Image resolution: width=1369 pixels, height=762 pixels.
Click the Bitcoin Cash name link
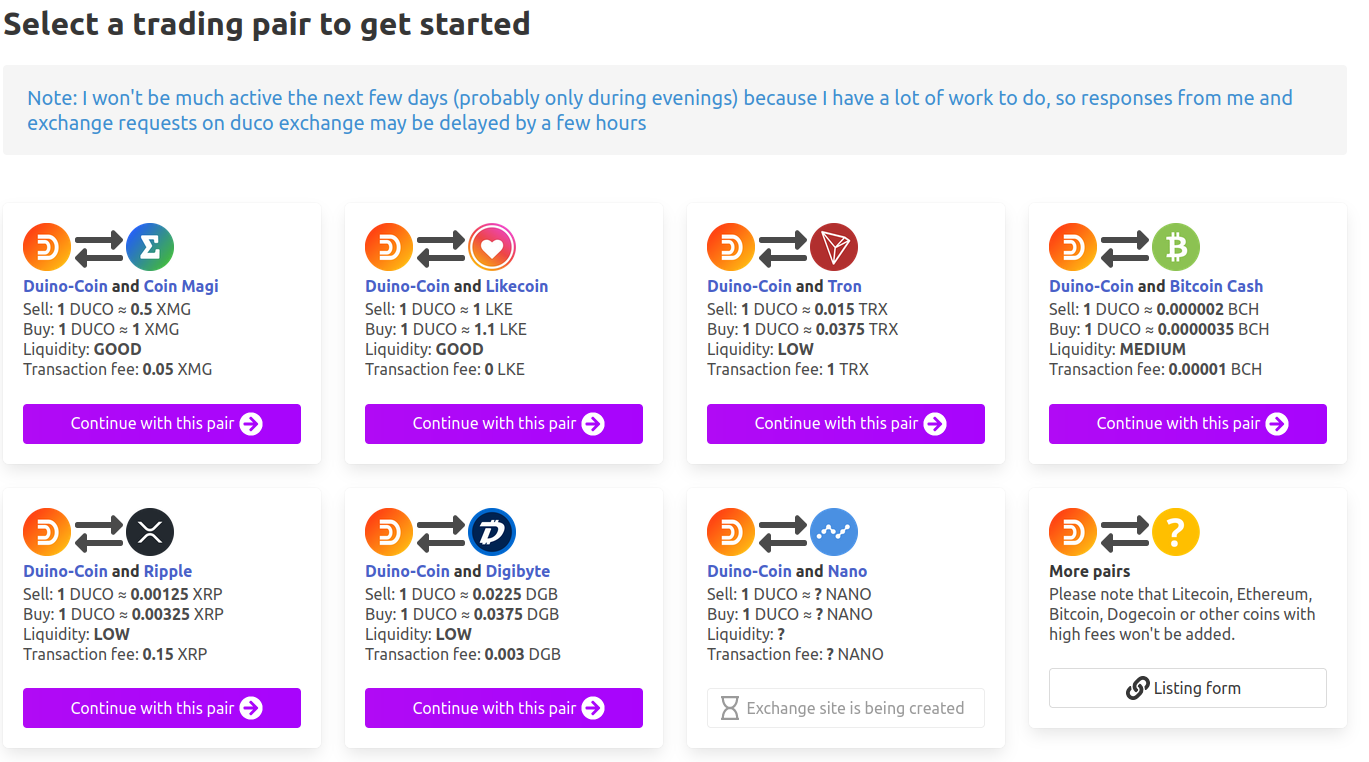click(1217, 286)
